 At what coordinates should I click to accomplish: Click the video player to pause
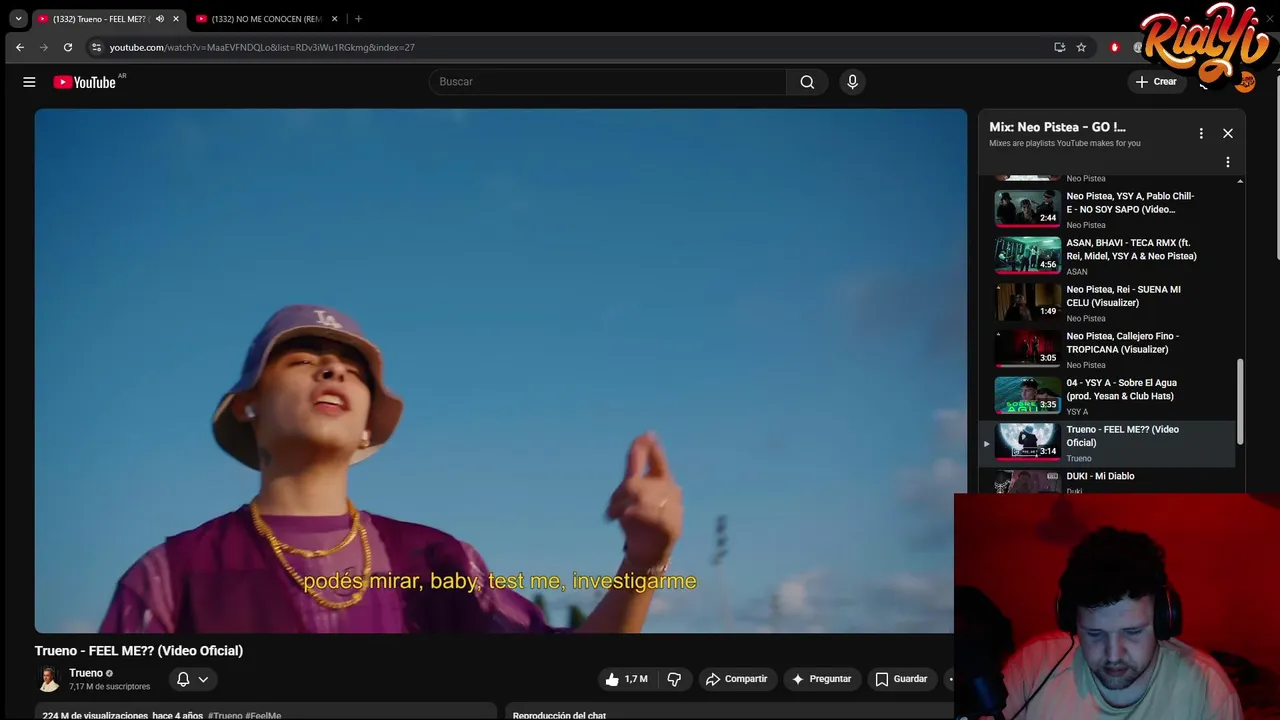coord(501,370)
